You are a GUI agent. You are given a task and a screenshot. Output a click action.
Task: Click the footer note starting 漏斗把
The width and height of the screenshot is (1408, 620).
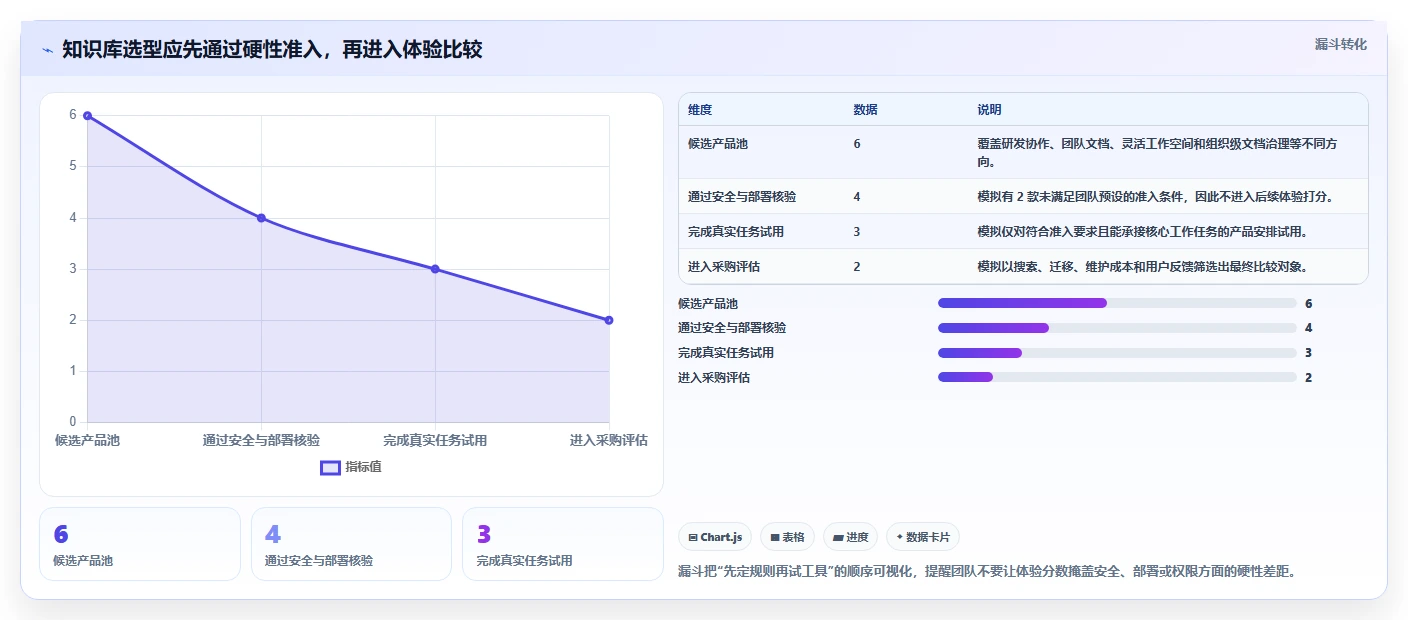tap(987, 571)
